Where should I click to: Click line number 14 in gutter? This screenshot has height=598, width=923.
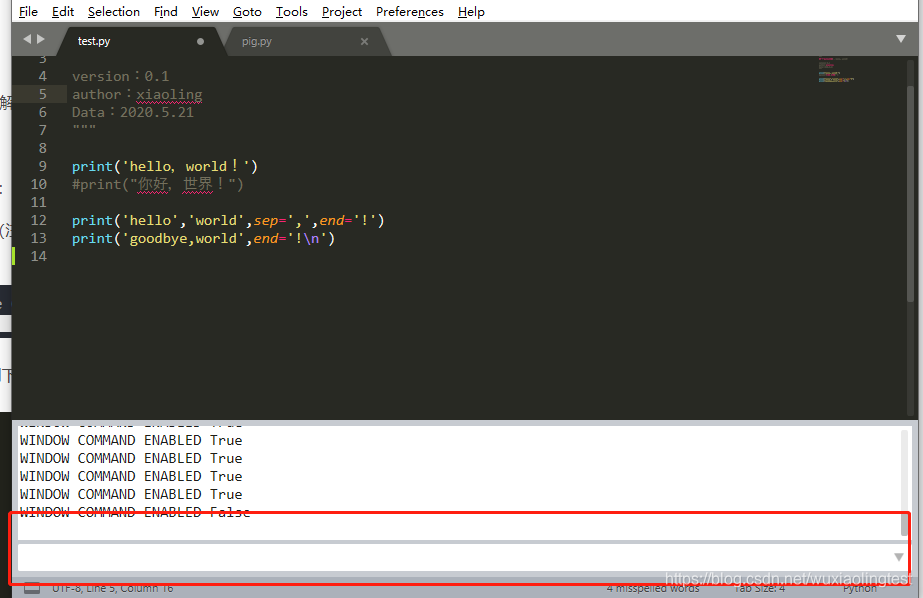38,256
